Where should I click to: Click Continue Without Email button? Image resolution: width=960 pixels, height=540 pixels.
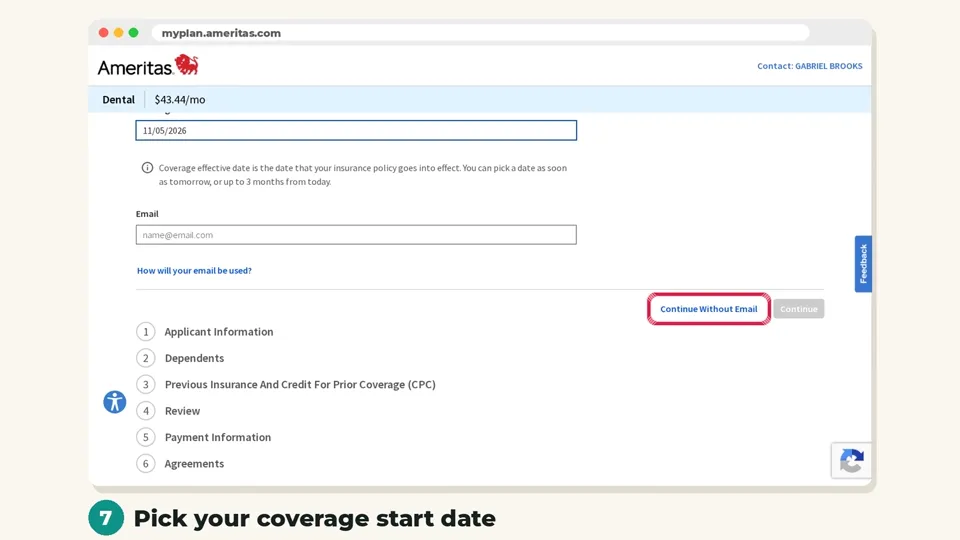click(x=708, y=309)
